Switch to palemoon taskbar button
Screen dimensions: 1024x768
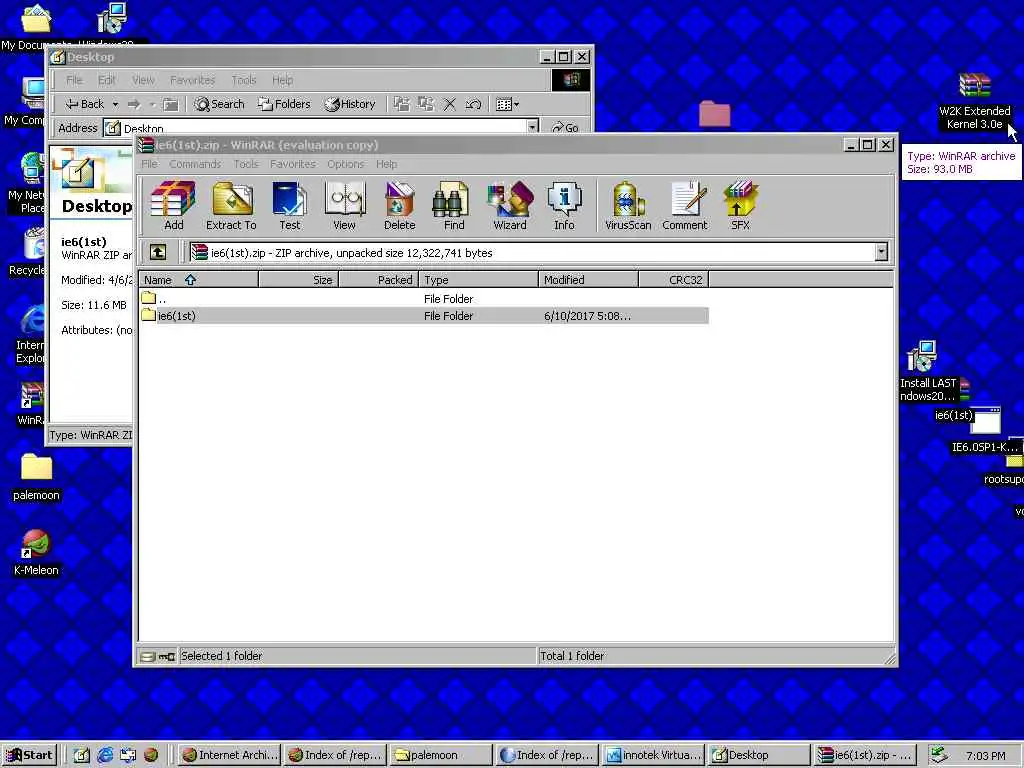pos(441,755)
